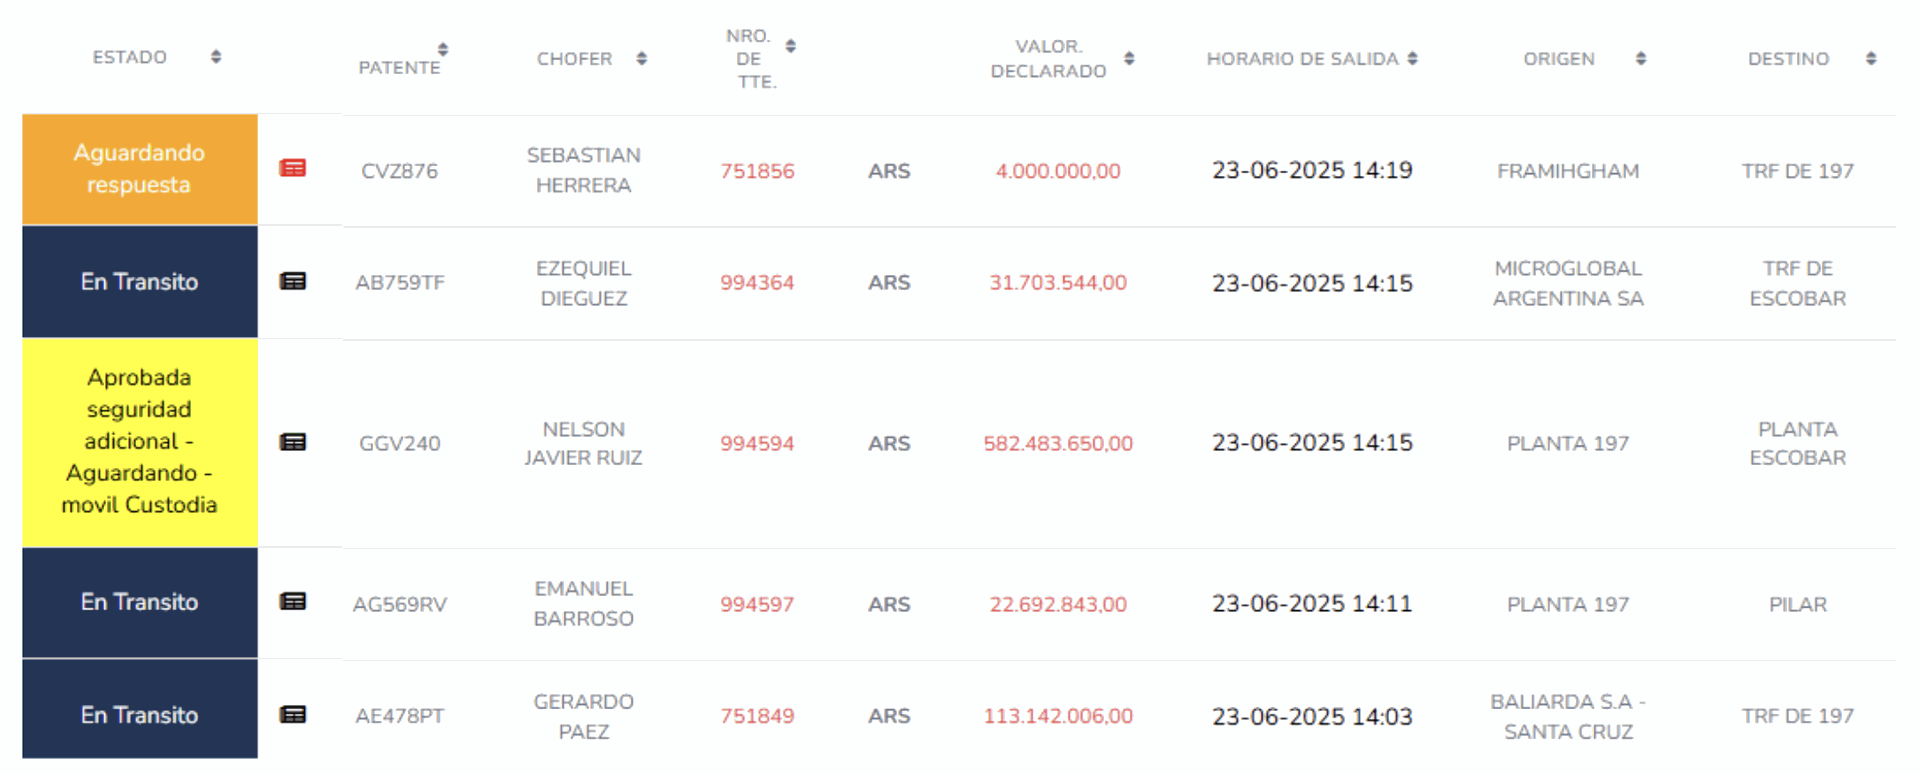Click the orange Aguardando respuesta status cell
The width and height of the screenshot is (1920, 774).
139,169
